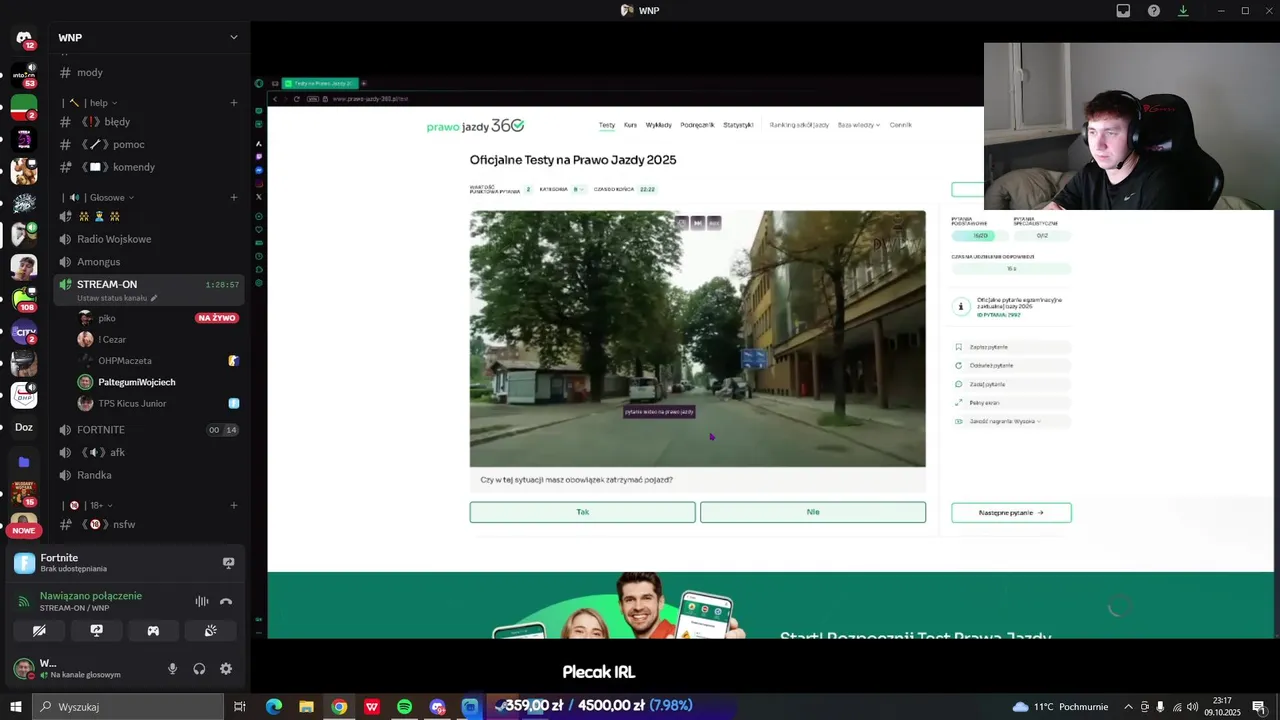Screen dimensions: 1280x720
Task: Expand the WNP server menu
Action: 234,37
